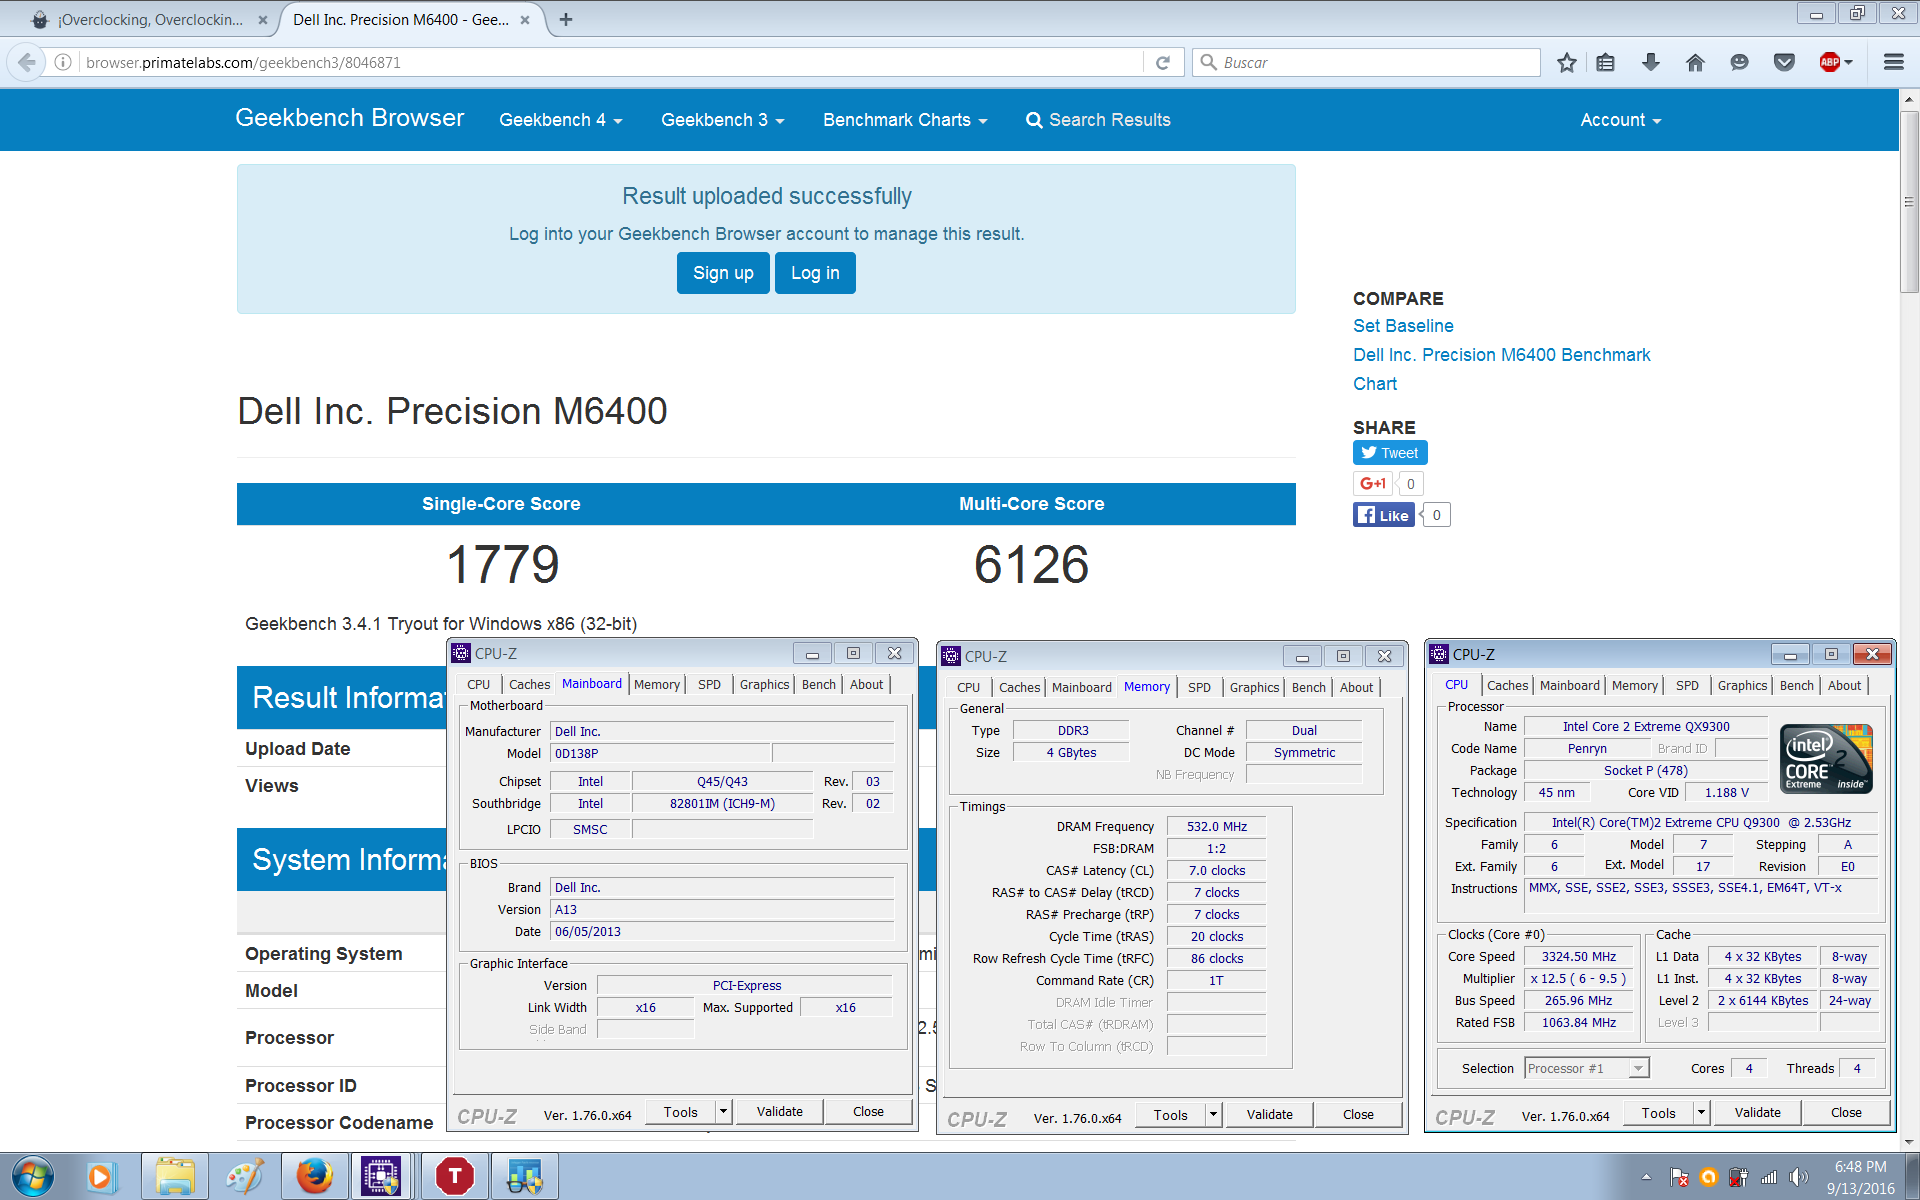Click the Sign up button
1920x1200 pixels.
coord(723,273)
